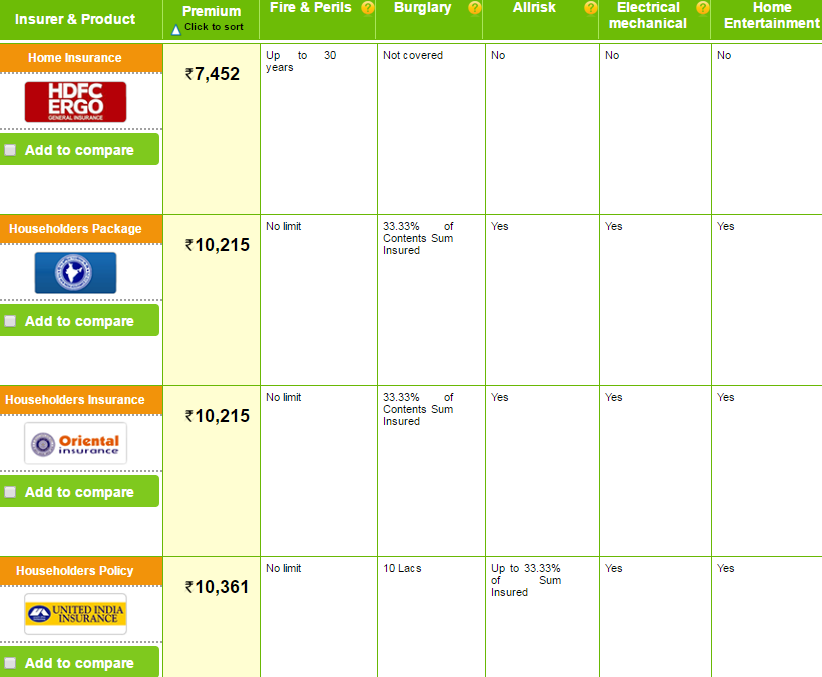Click '10 Lacs' burglary cell

point(402,568)
